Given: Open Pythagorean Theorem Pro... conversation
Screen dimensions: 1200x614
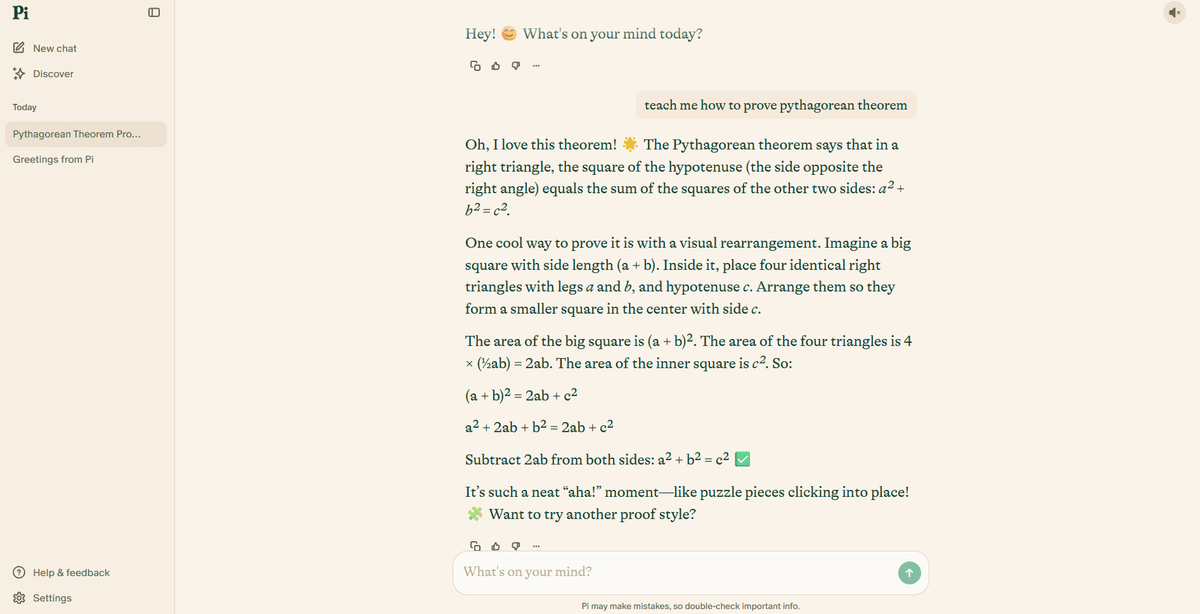Looking at the screenshot, I should (85, 134).
